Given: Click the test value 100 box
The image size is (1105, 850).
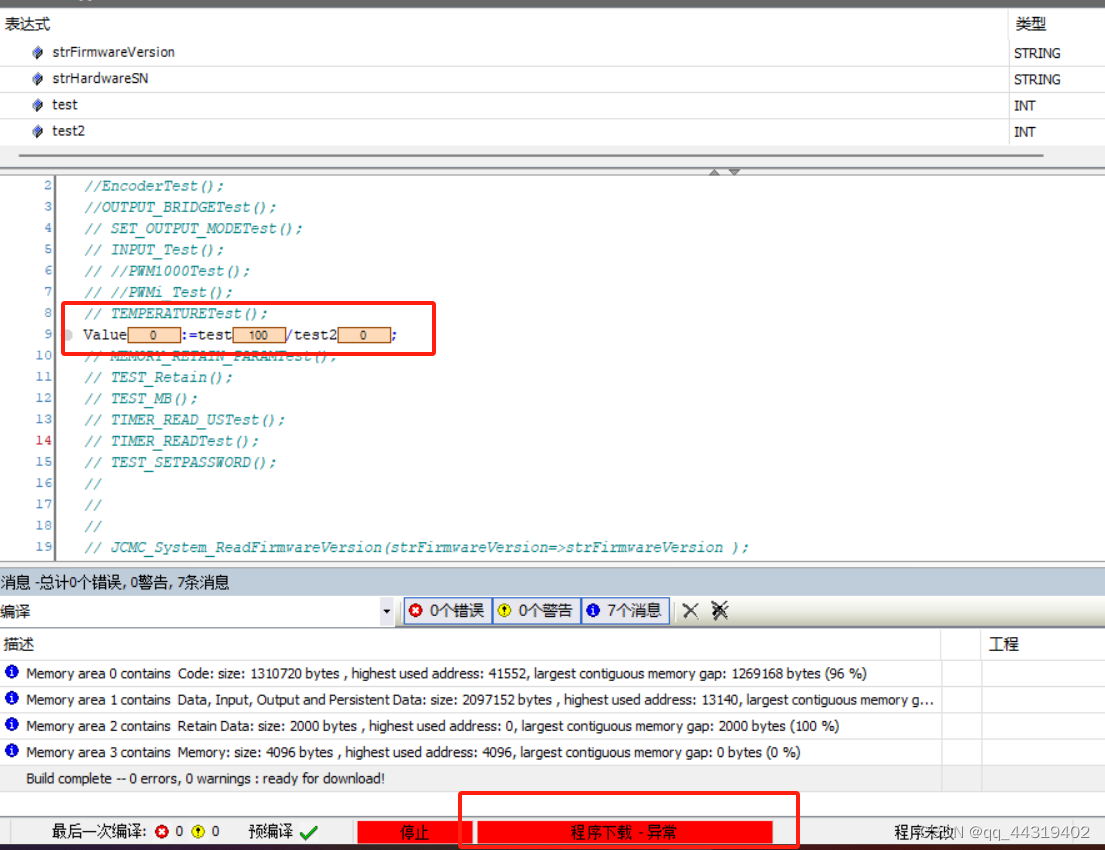Looking at the screenshot, I should pyautogui.click(x=259, y=335).
